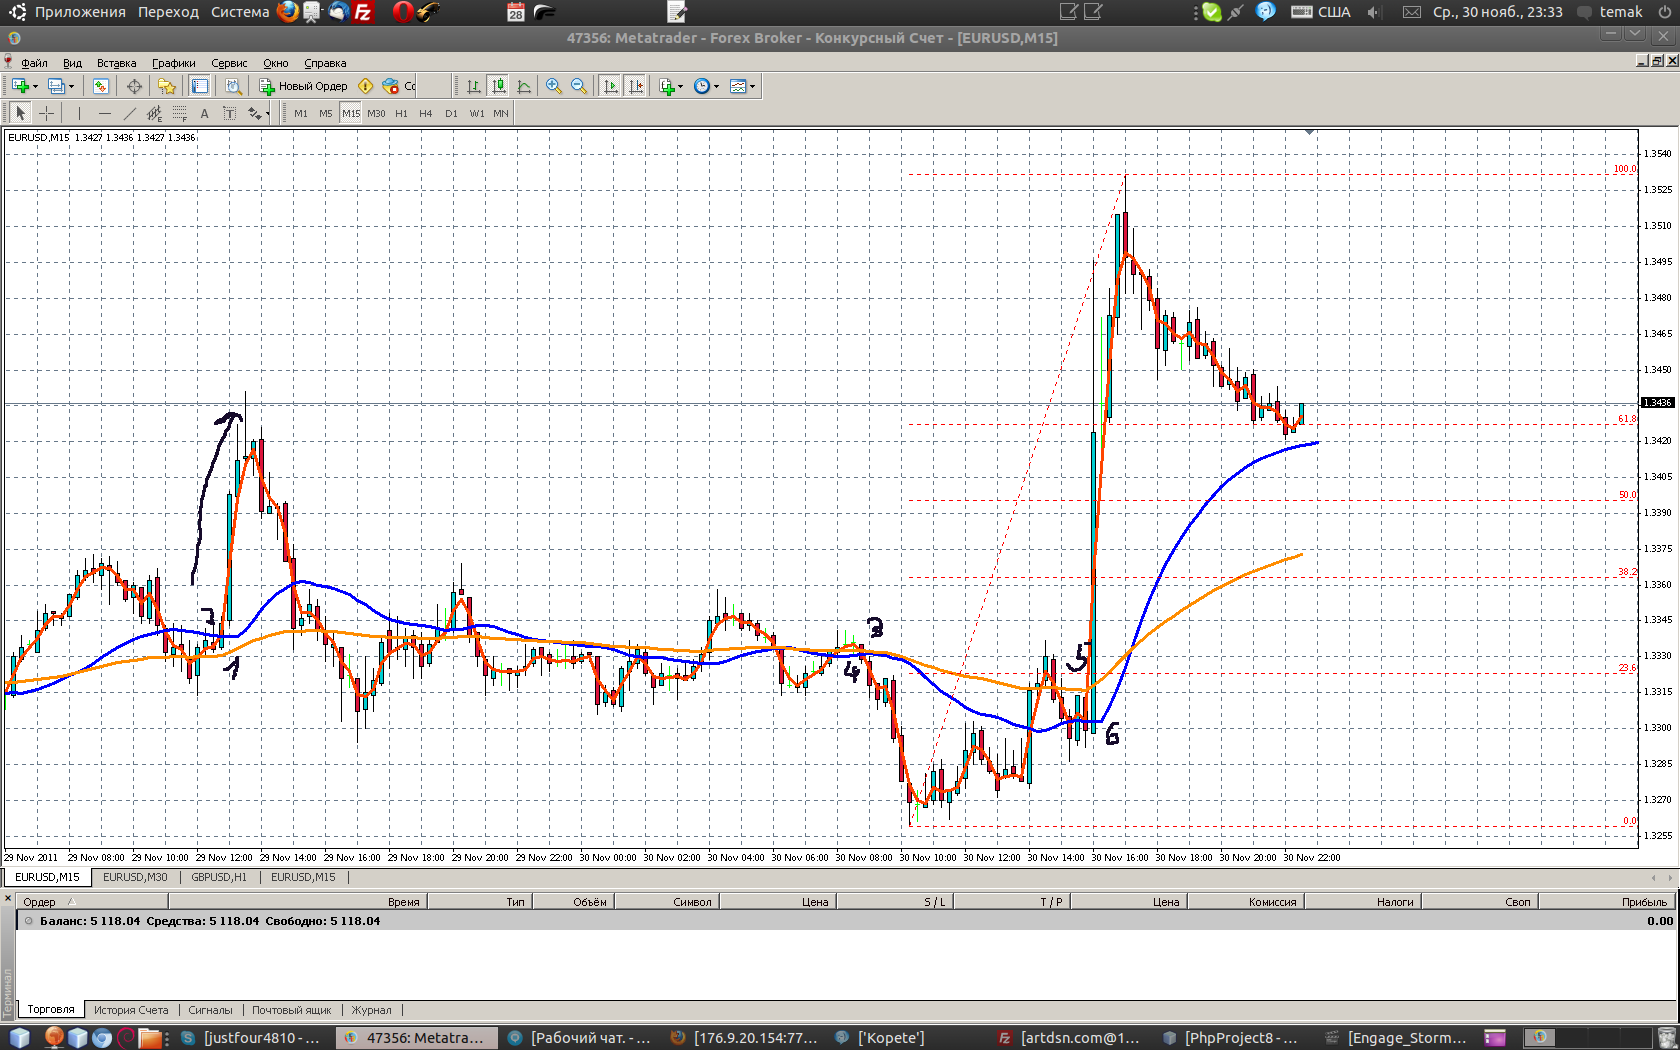
Task: Select the Text Label tool
Action: tap(229, 113)
